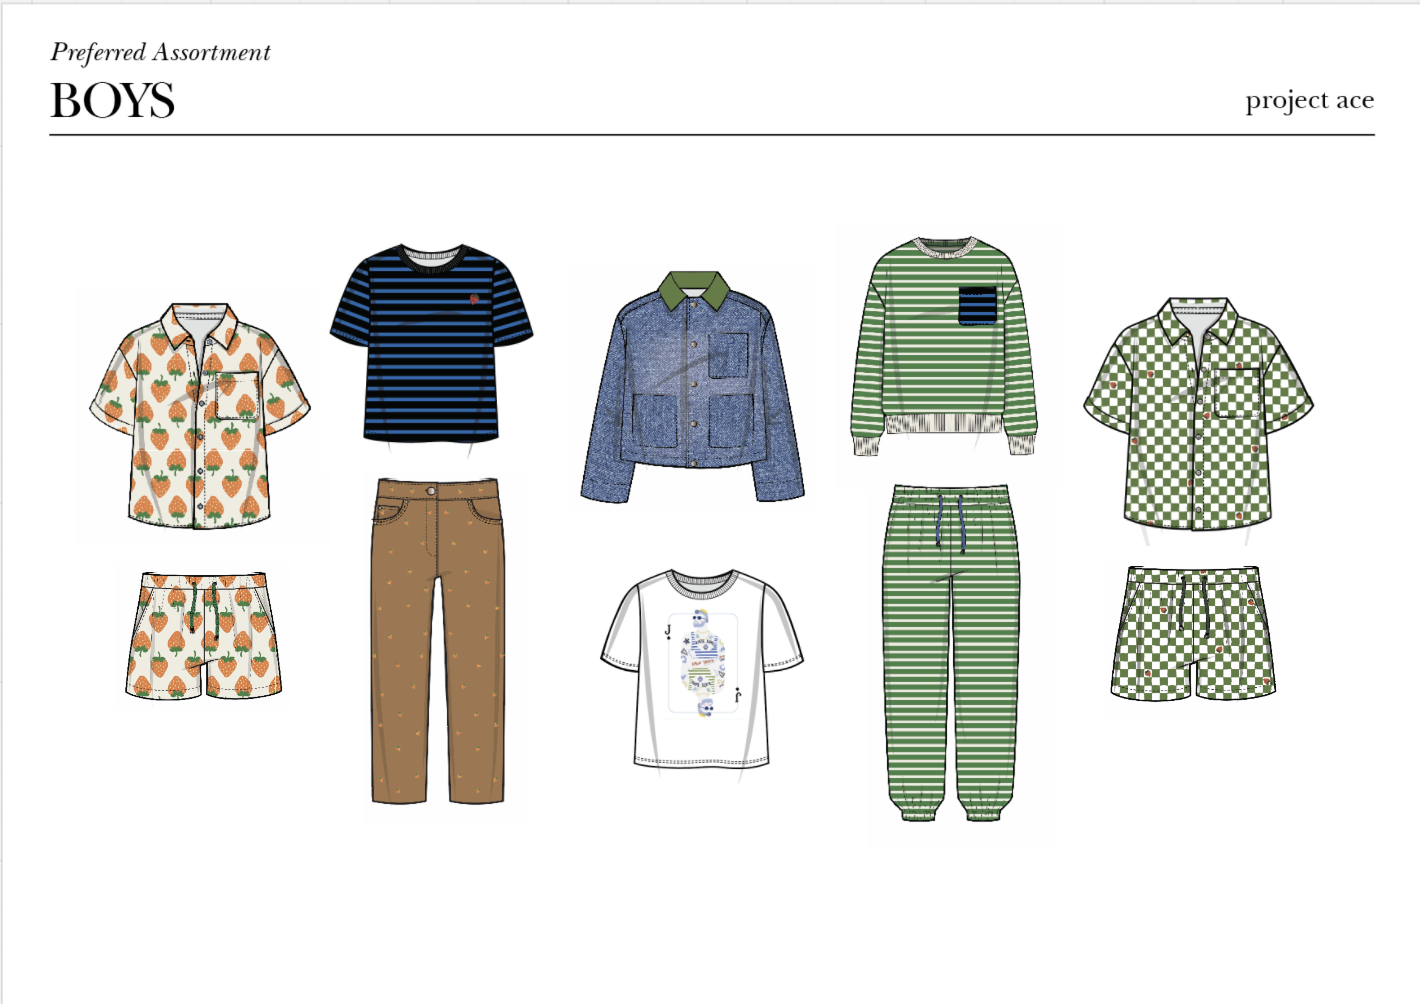Select the navy and blue striped t-shirt

tap(431, 343)
